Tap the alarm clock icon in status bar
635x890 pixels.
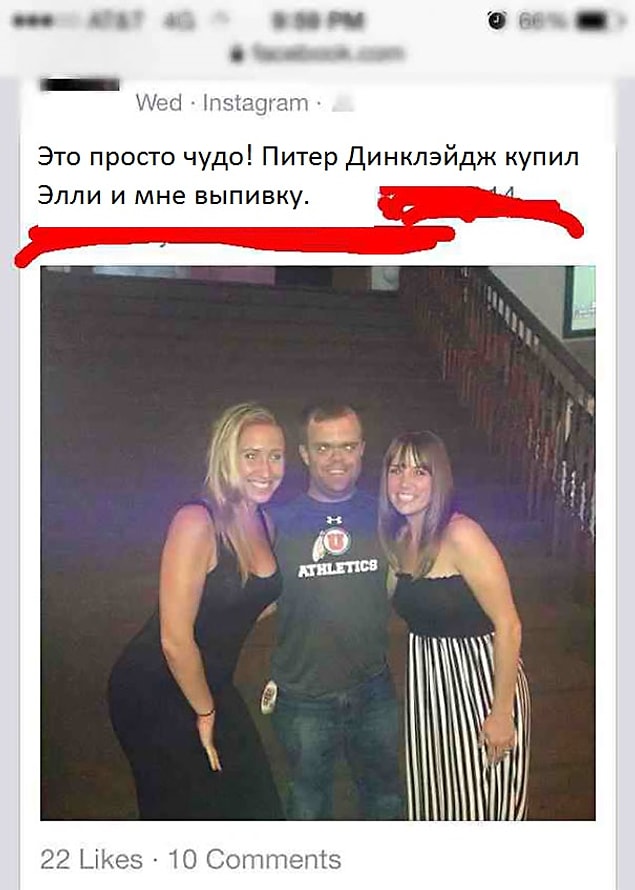(x=497, y=21)
